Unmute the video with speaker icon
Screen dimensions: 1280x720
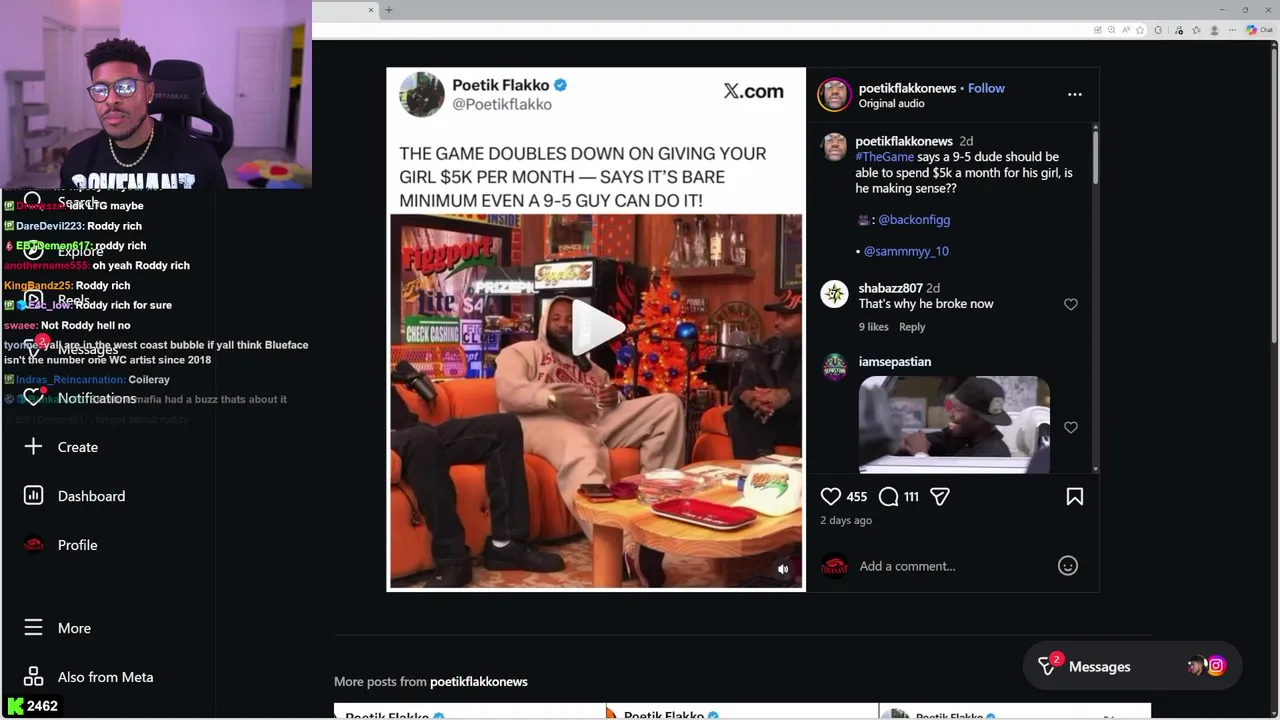(x=783, y=569)
